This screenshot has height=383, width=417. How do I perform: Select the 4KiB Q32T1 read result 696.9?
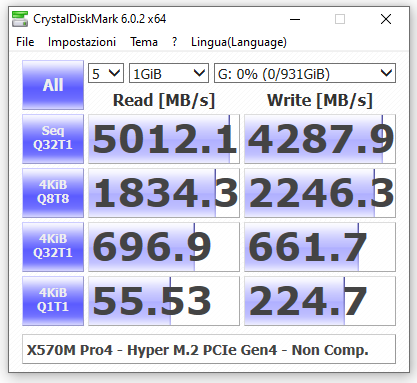(164, 247)
